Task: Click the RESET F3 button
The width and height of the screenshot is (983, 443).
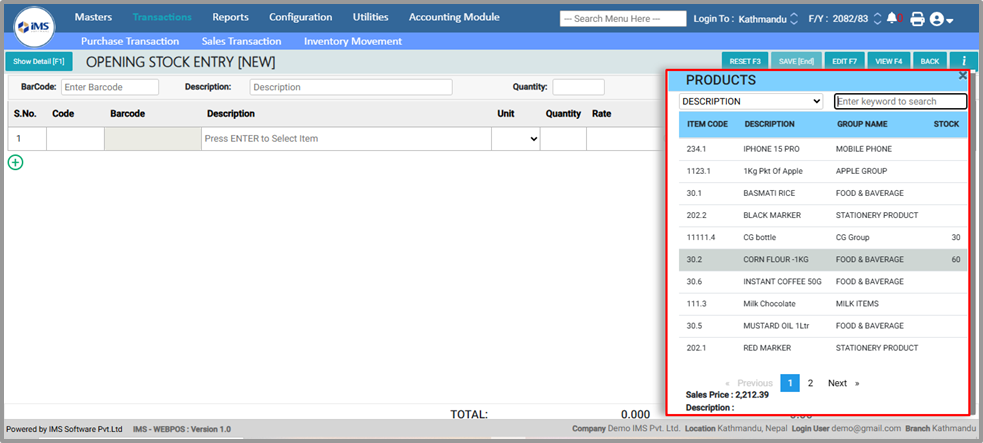Action: (745, 61)
